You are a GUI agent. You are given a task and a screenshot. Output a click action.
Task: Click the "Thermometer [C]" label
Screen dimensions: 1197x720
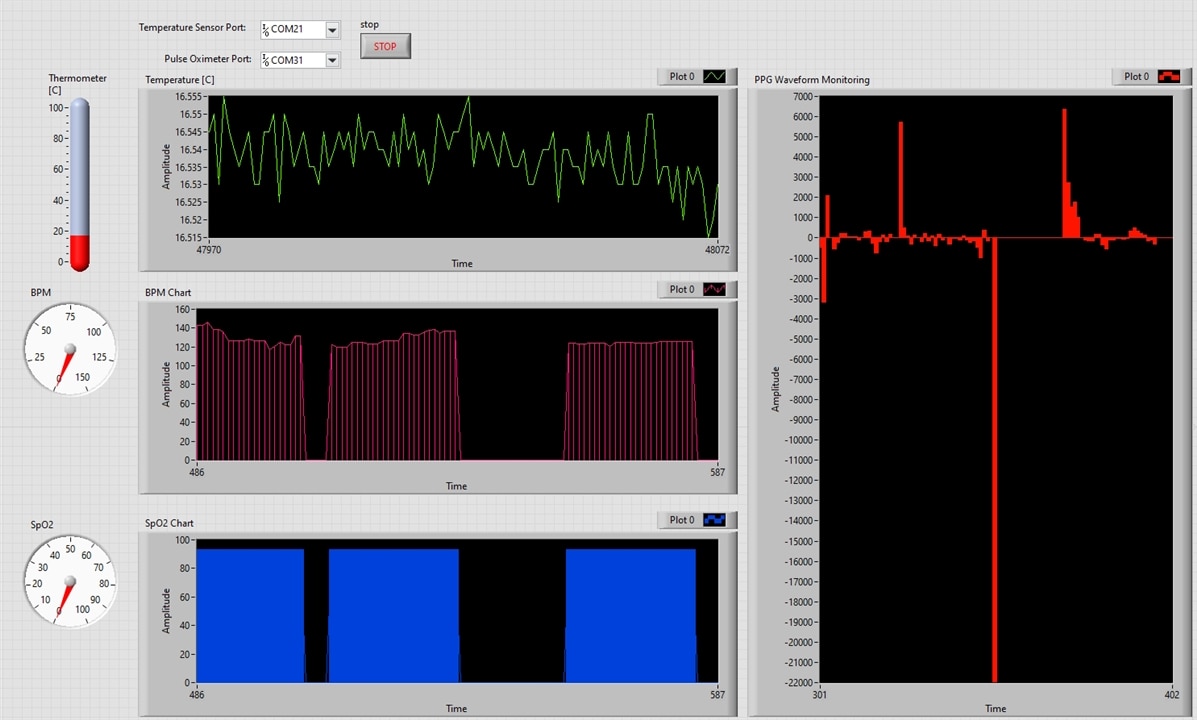coord(77,84)
